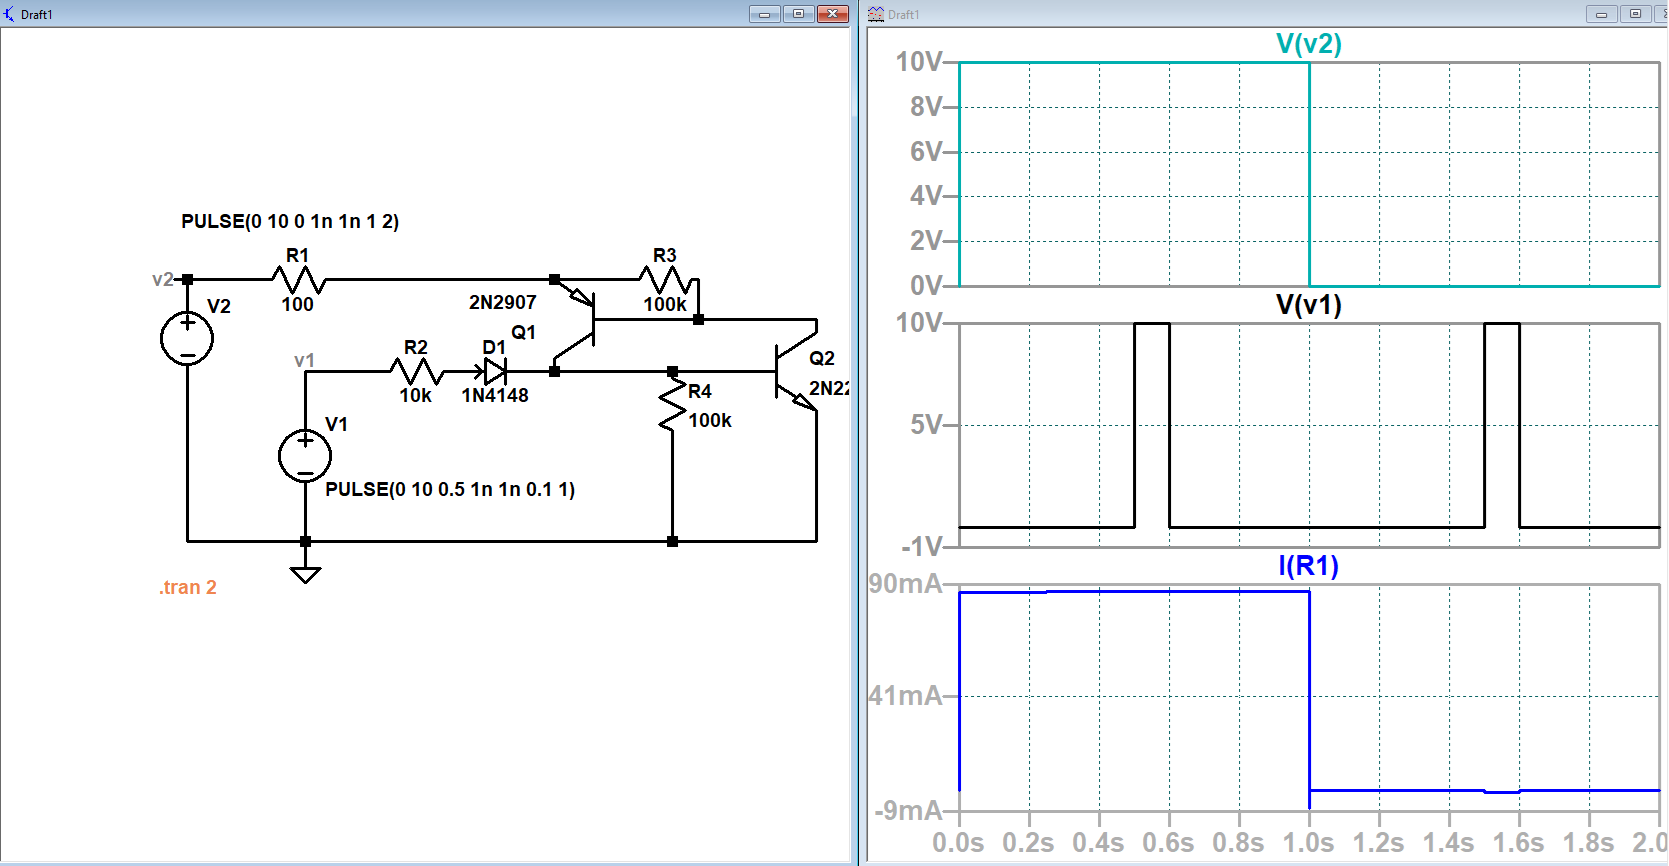Click the schematic window title icon

point(10,14)
